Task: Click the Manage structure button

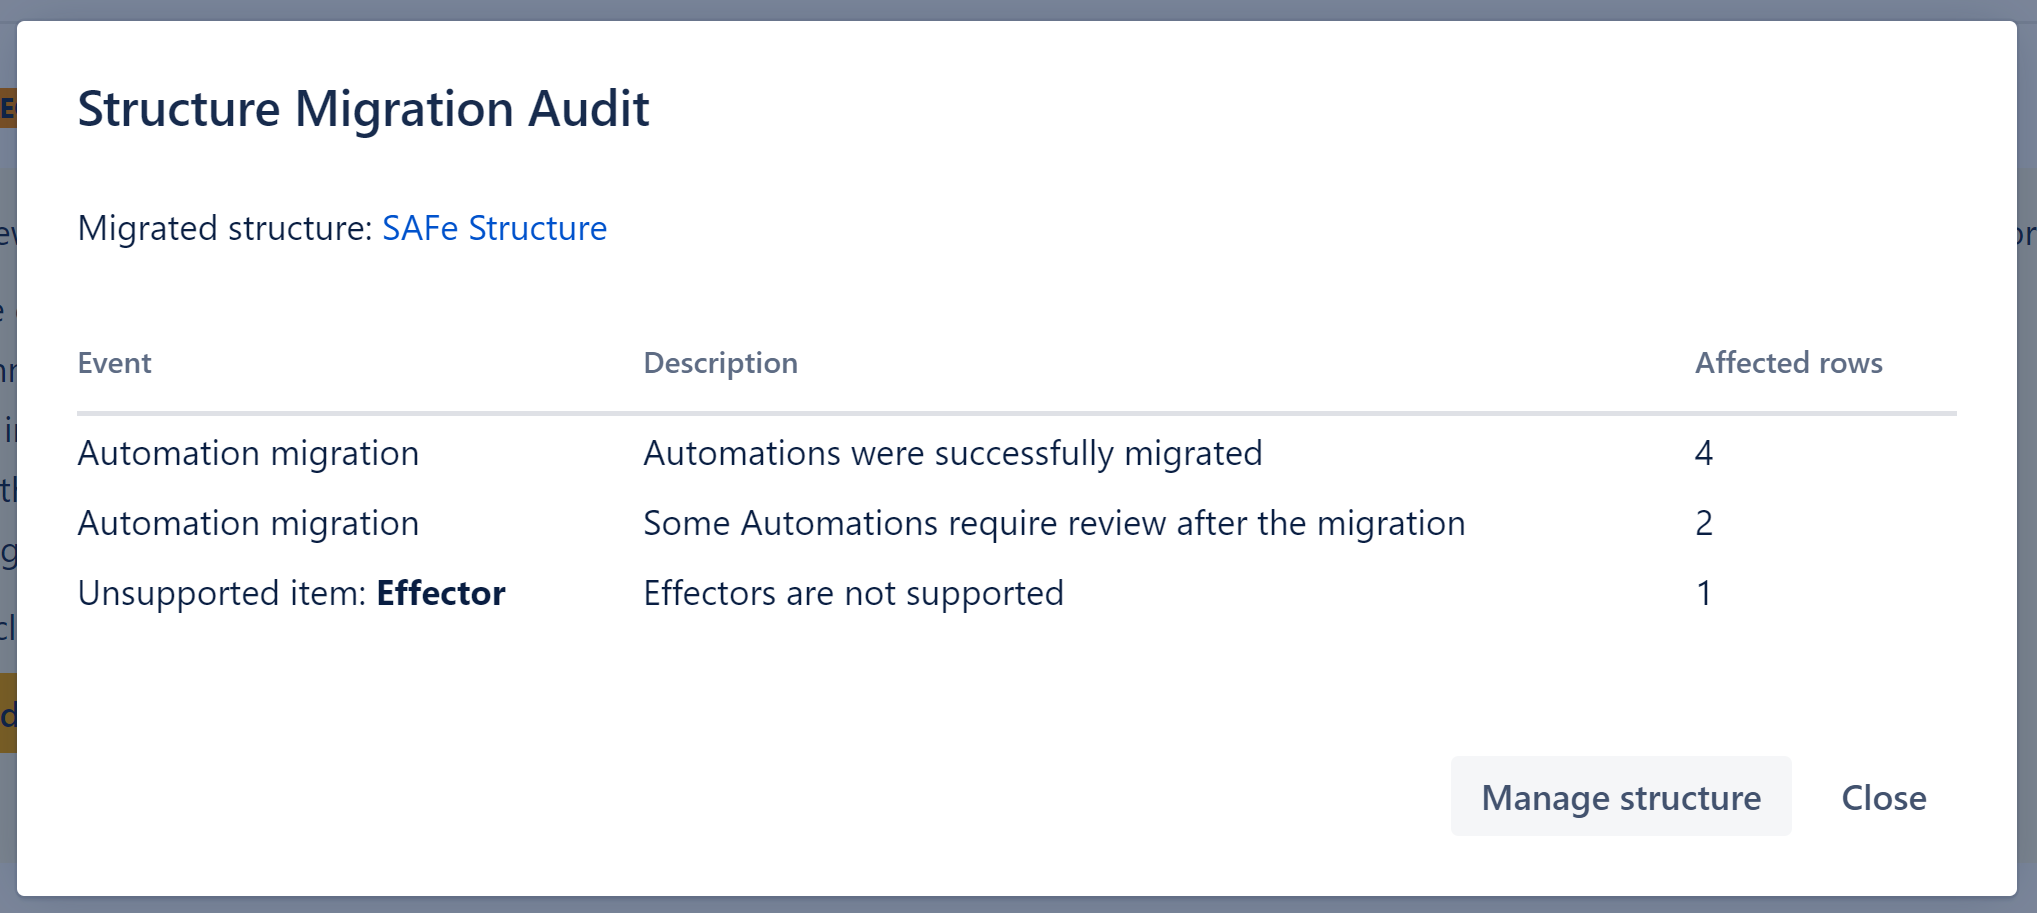Action: [x=1621, y=797]
